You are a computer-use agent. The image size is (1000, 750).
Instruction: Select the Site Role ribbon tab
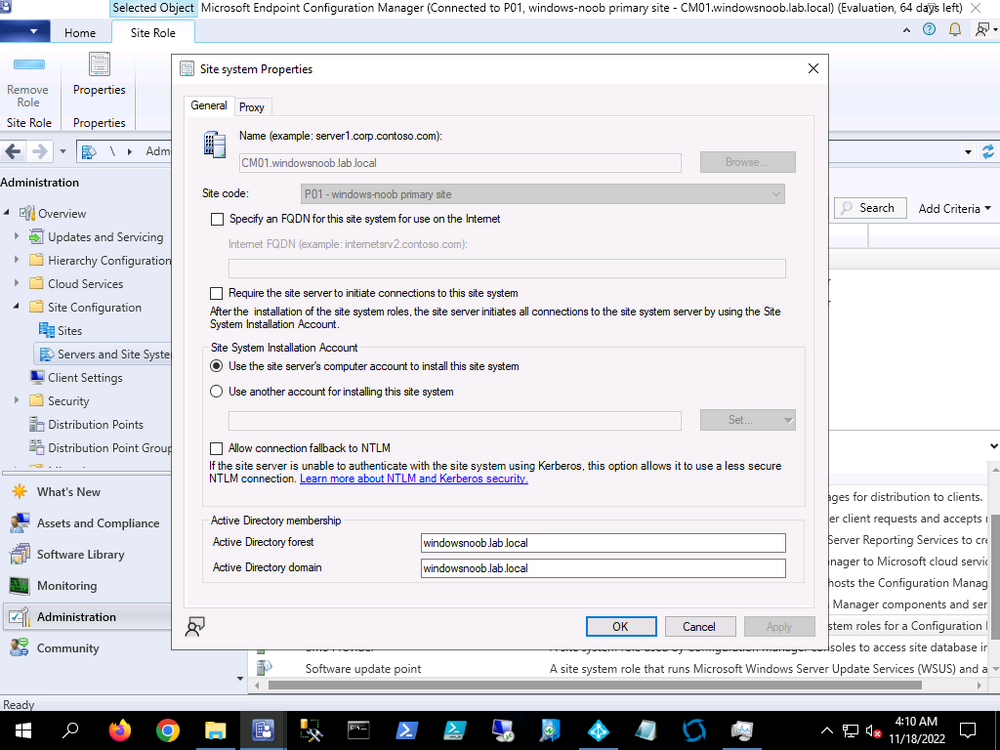point(153,33)
